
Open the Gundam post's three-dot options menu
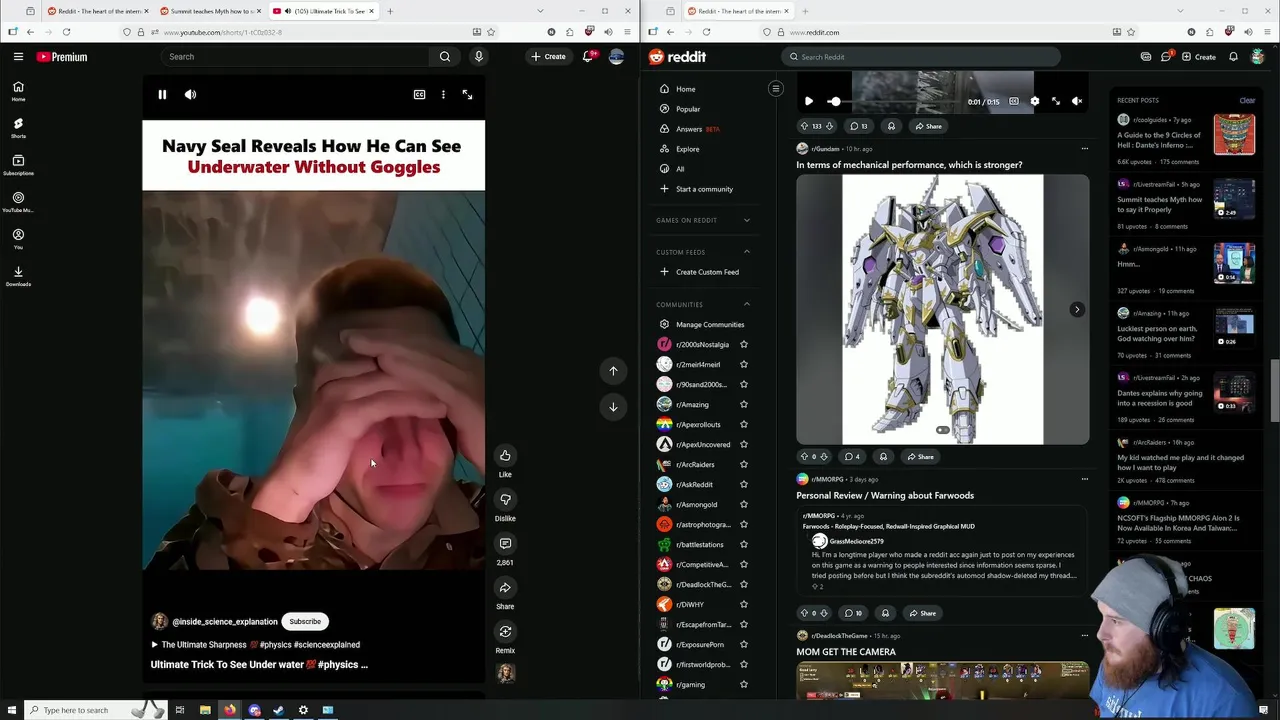(x=1084, y=149)
